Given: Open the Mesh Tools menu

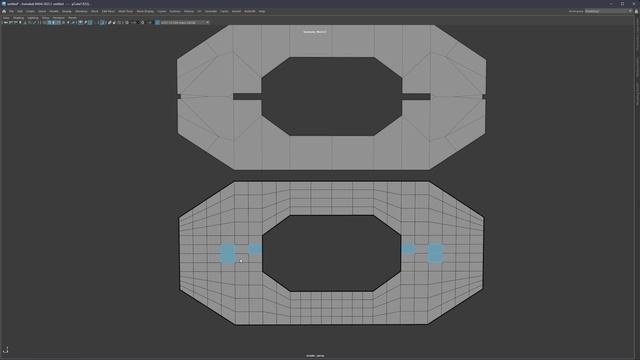Looking at the screenshot, I should (x=126, y=11).
